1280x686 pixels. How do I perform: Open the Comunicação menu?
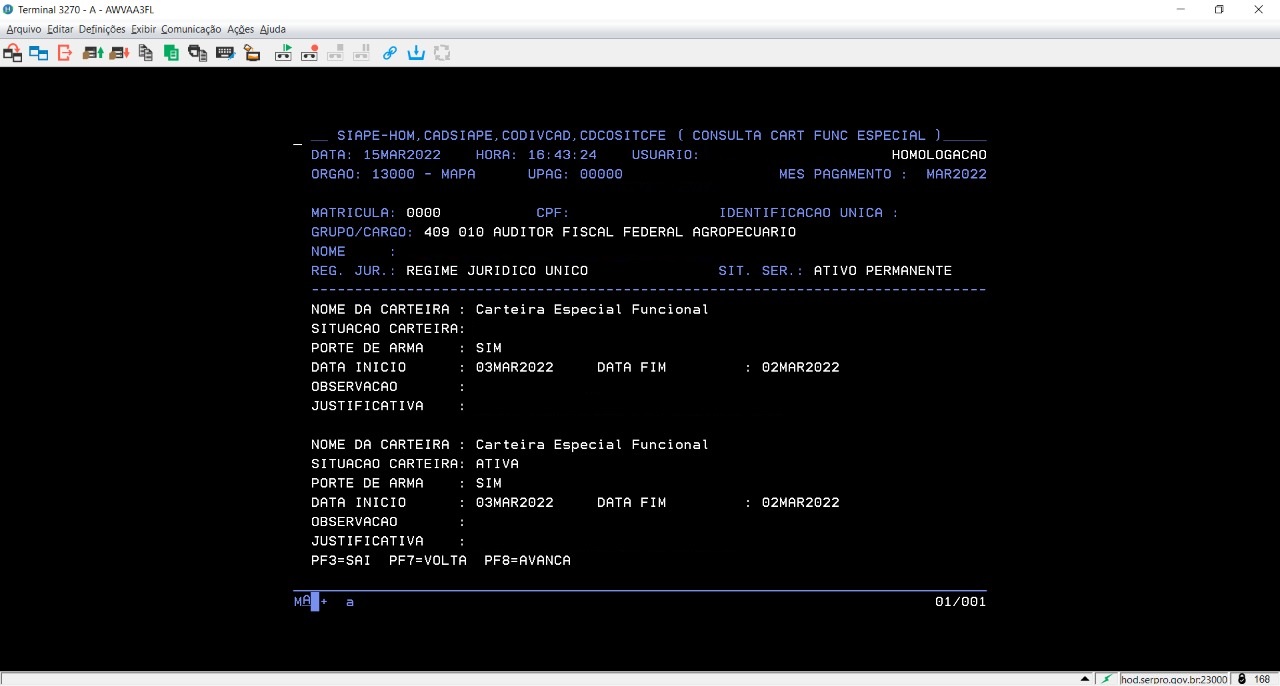pos(190,29)
